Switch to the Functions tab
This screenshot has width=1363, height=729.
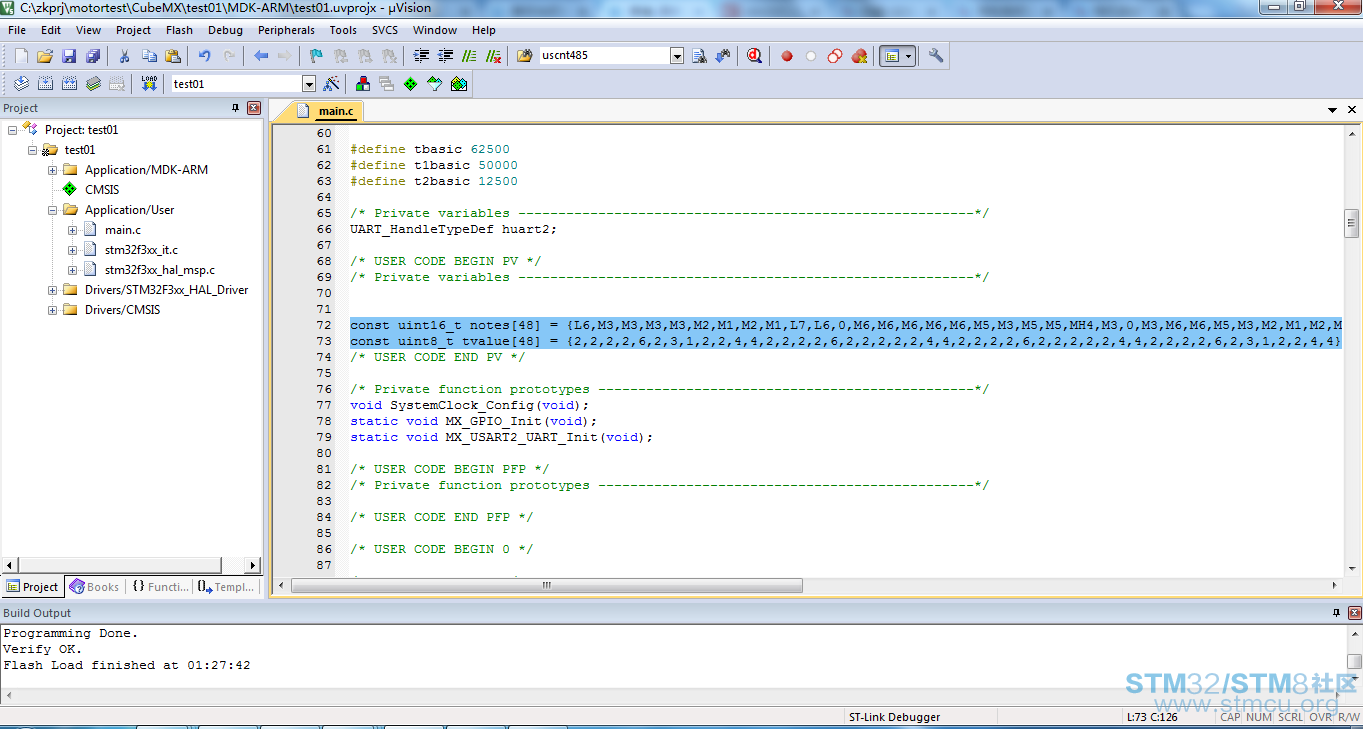(160, 587)
